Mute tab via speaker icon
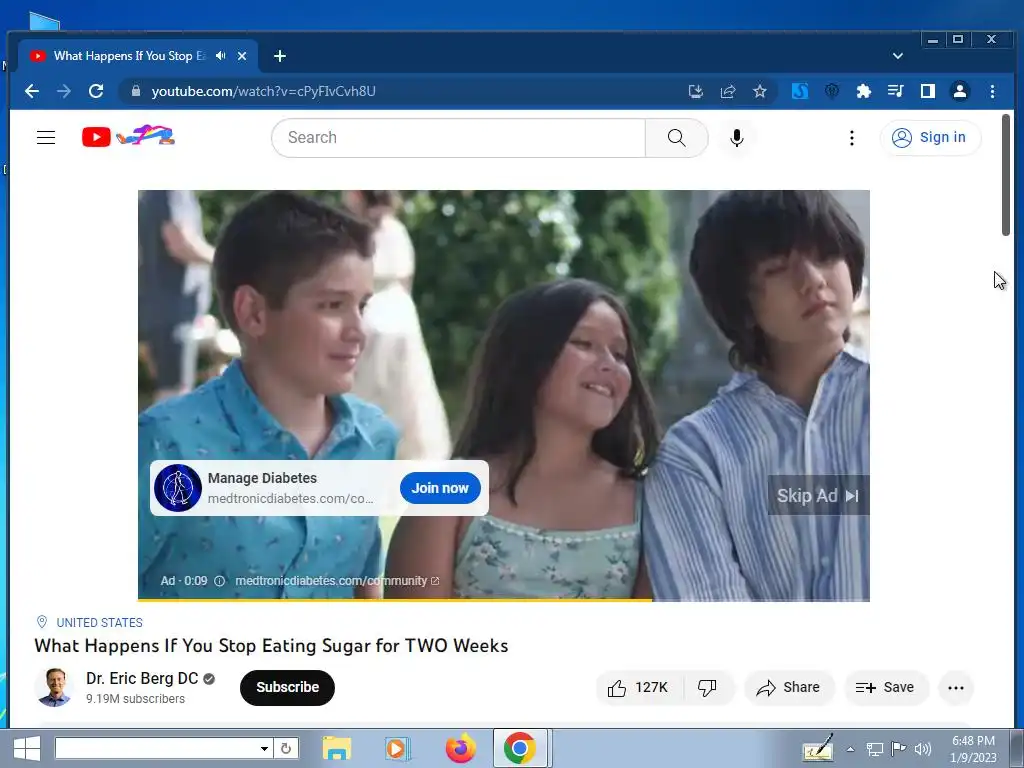This screenshot has width=1024, height=768. point(221,56)
